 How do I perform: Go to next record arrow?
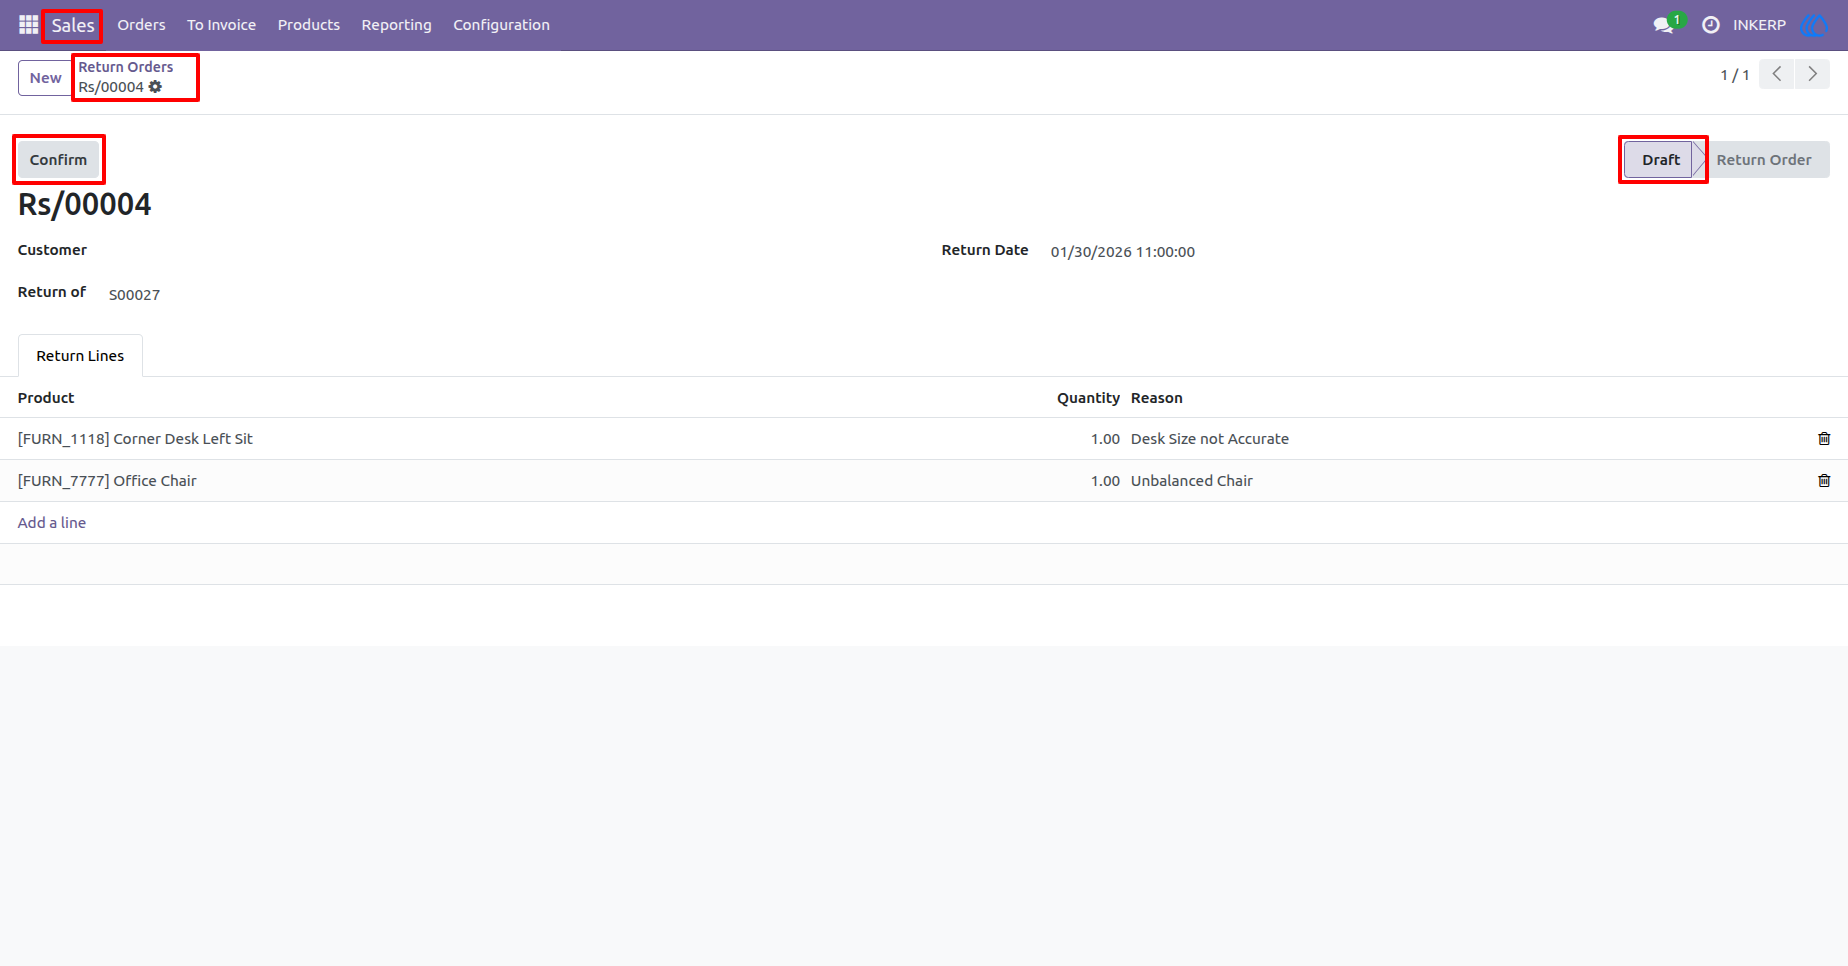pos(1812,74)
